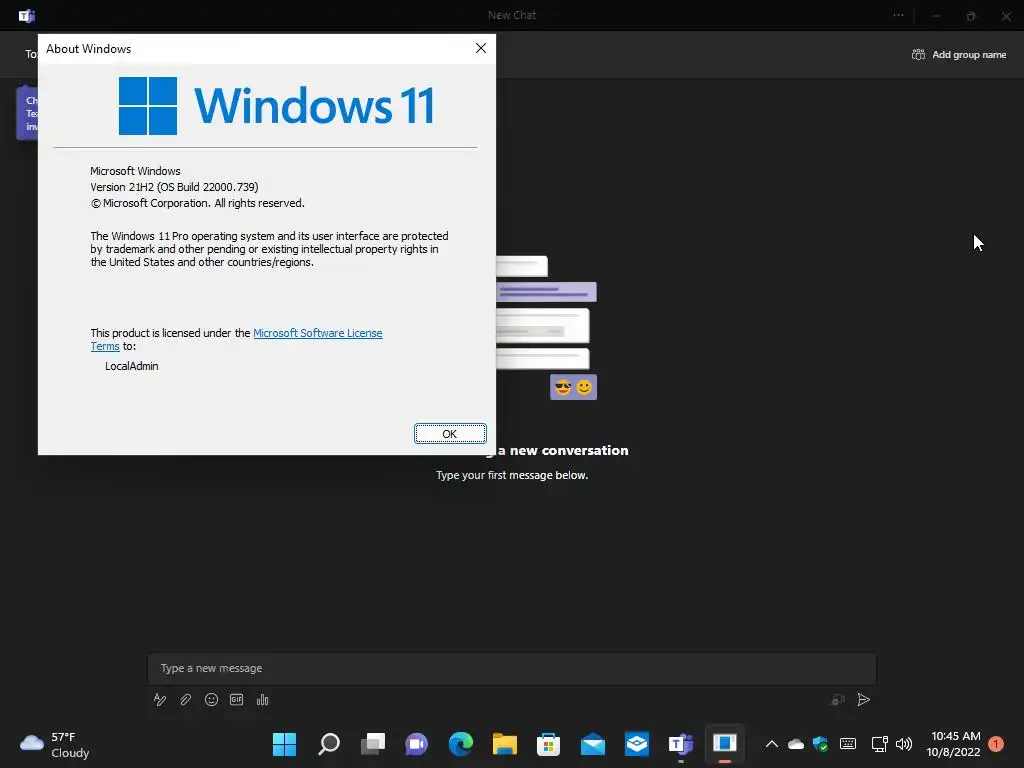
Task: Open the Format text options icon
Action: pyautogui.click(x=160, y=700)
